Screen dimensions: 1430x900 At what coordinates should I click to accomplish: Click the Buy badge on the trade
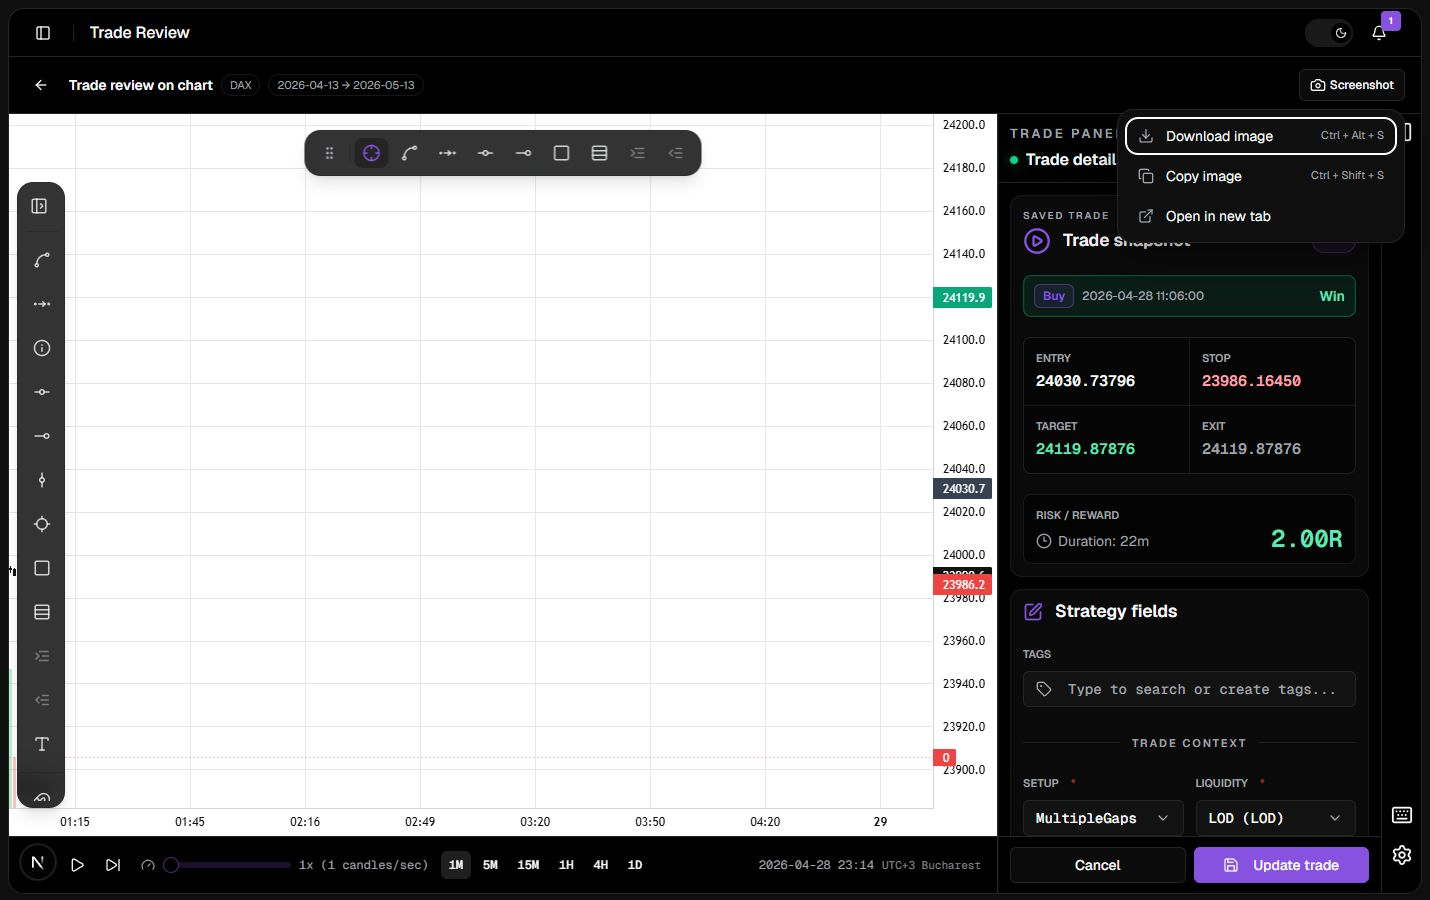(1054, 296)
